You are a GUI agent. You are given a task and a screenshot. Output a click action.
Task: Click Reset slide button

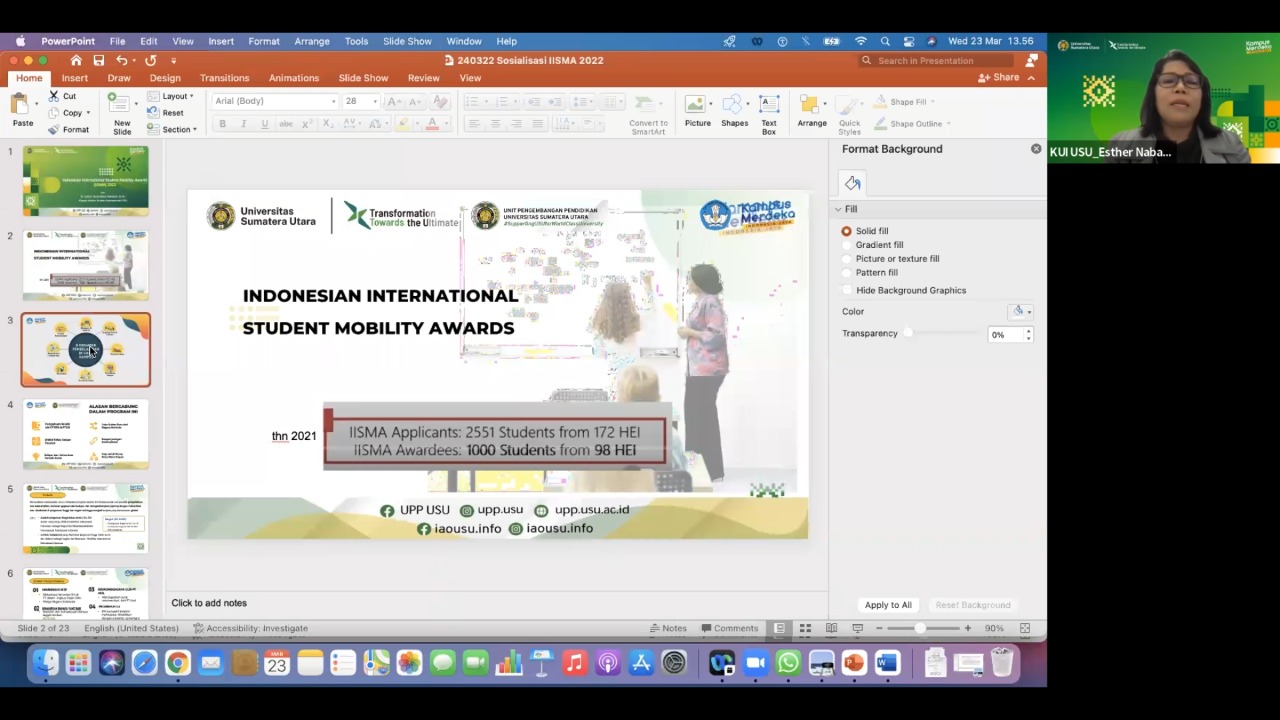[166, 113]
